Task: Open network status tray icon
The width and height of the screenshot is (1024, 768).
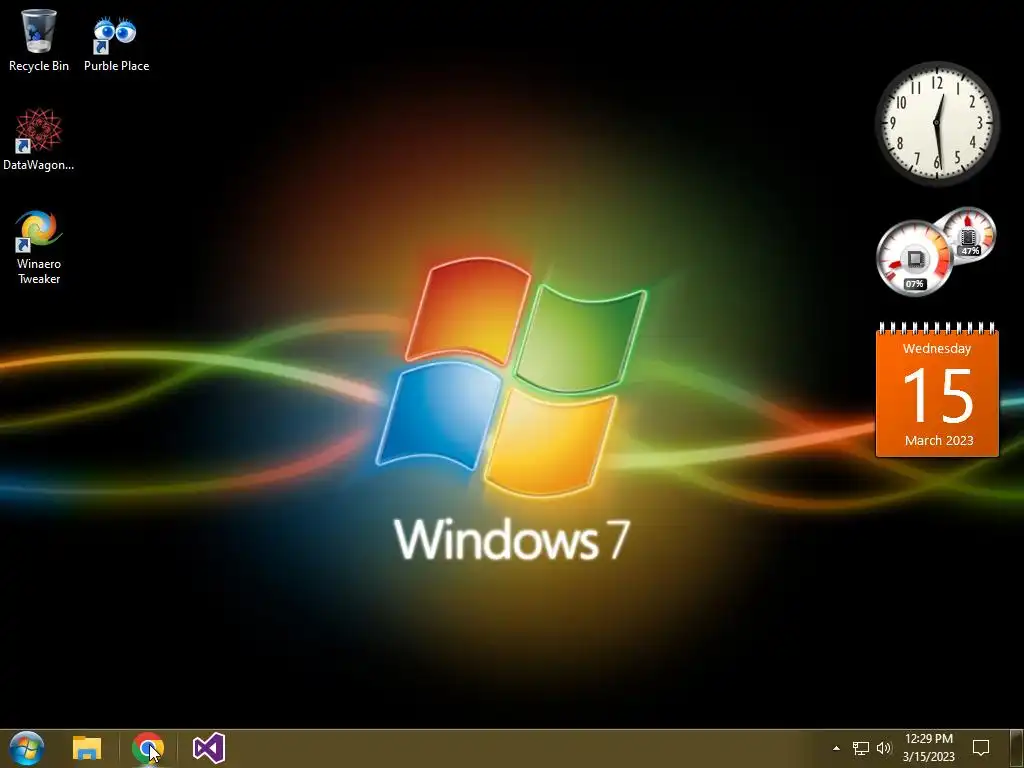Action: pyautogui.click(x=861, y=748)
